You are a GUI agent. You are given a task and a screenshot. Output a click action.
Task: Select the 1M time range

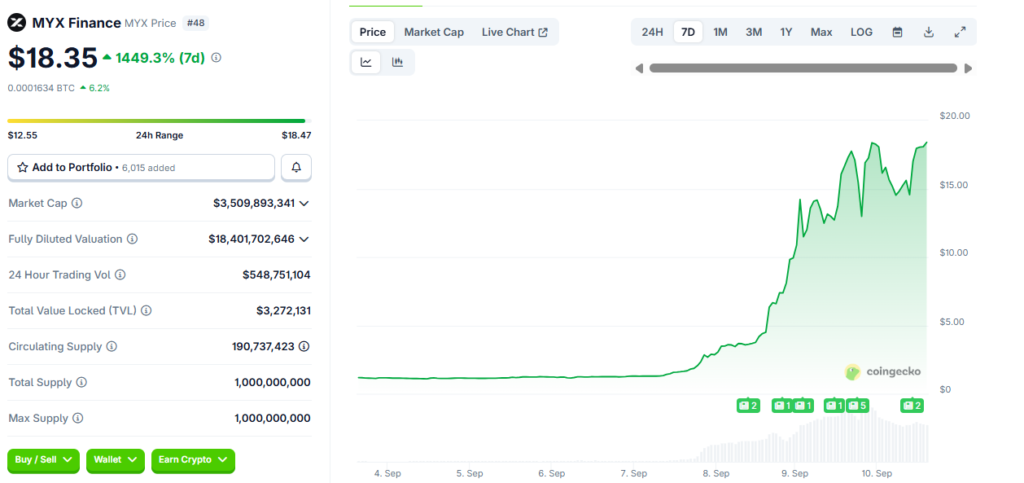[720, 32]
